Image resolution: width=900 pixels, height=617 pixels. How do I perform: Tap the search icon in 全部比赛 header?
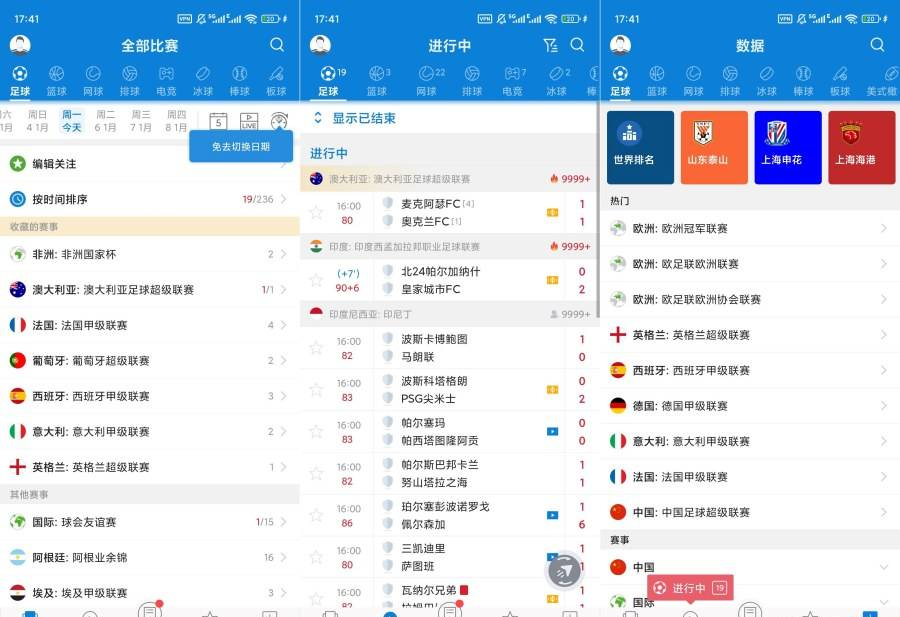point(277,45)
